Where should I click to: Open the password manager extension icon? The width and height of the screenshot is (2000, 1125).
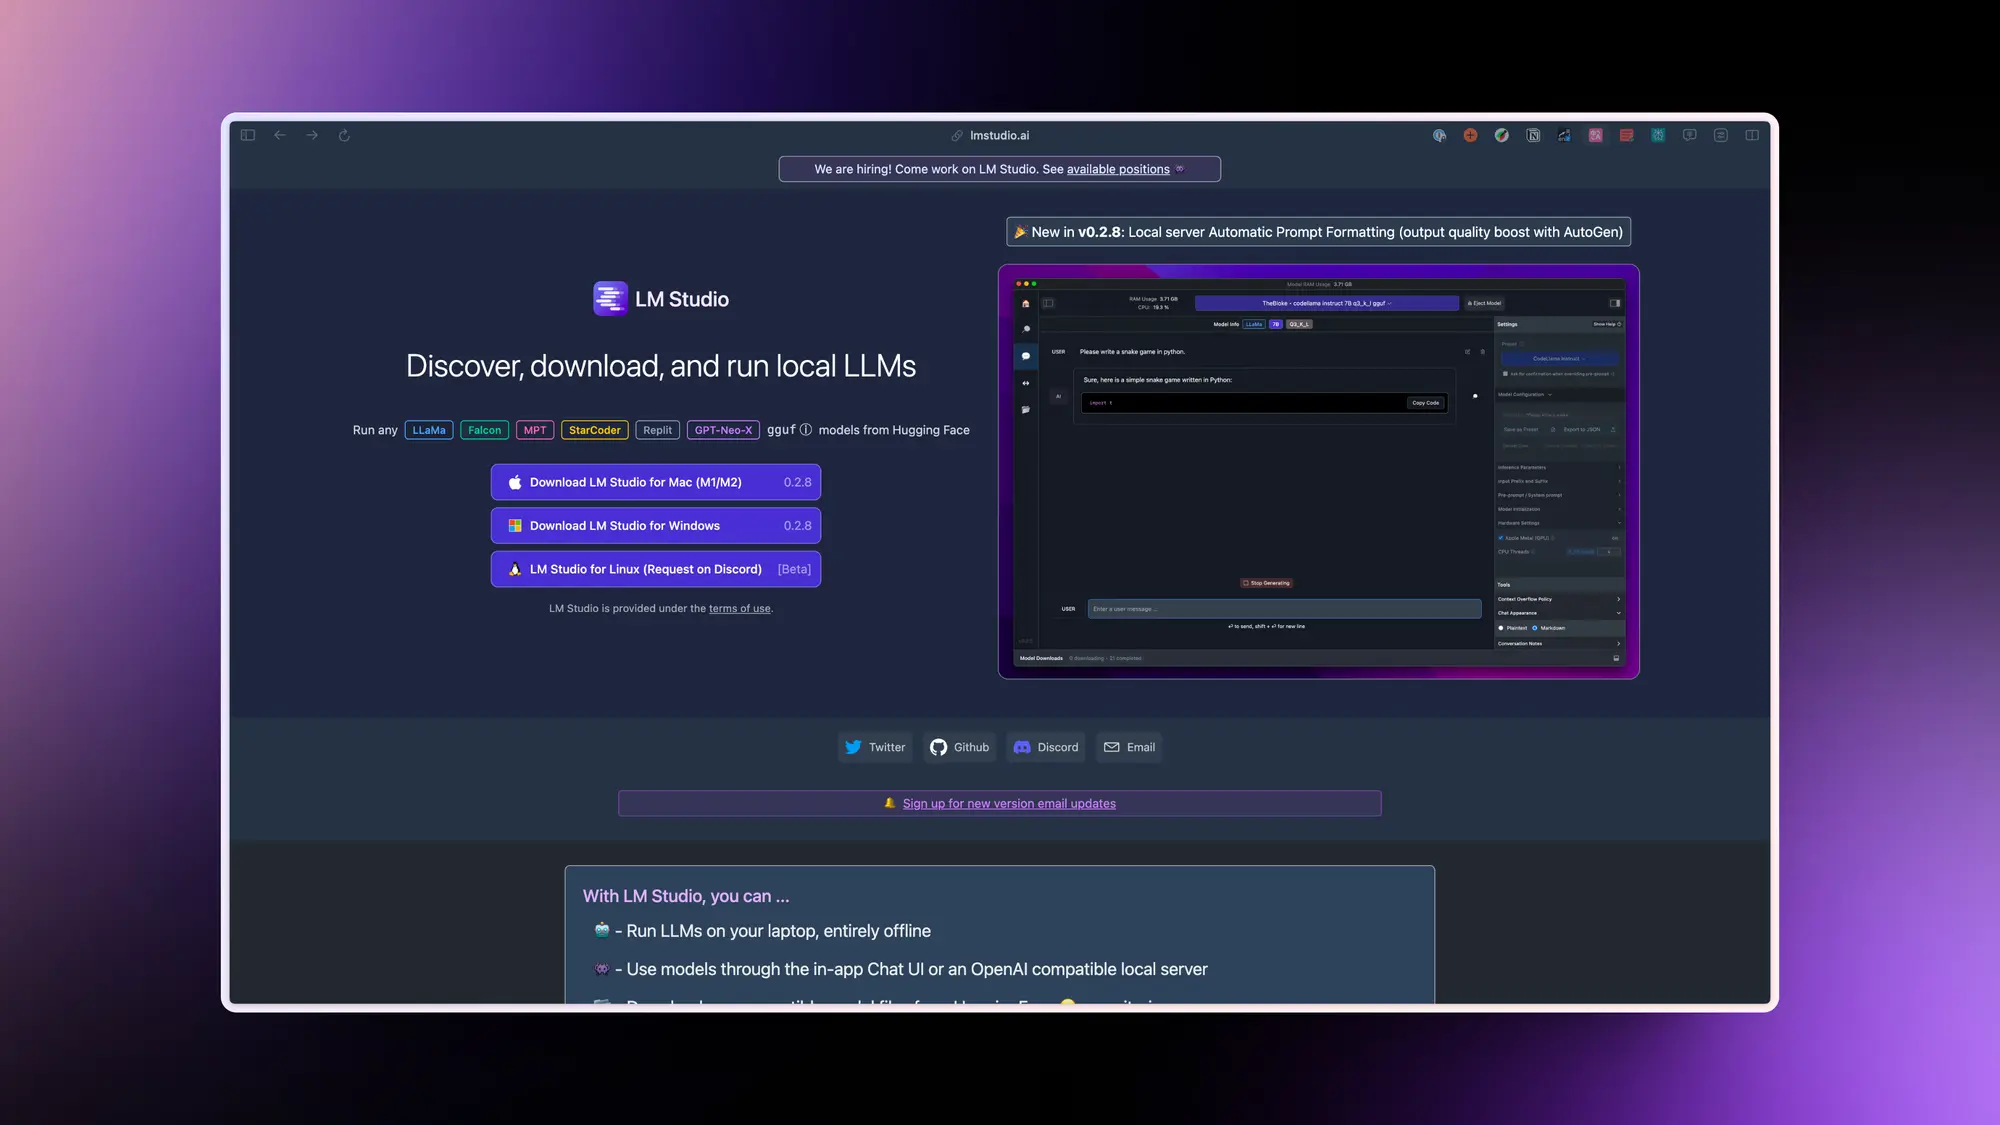click(1439, 135)
